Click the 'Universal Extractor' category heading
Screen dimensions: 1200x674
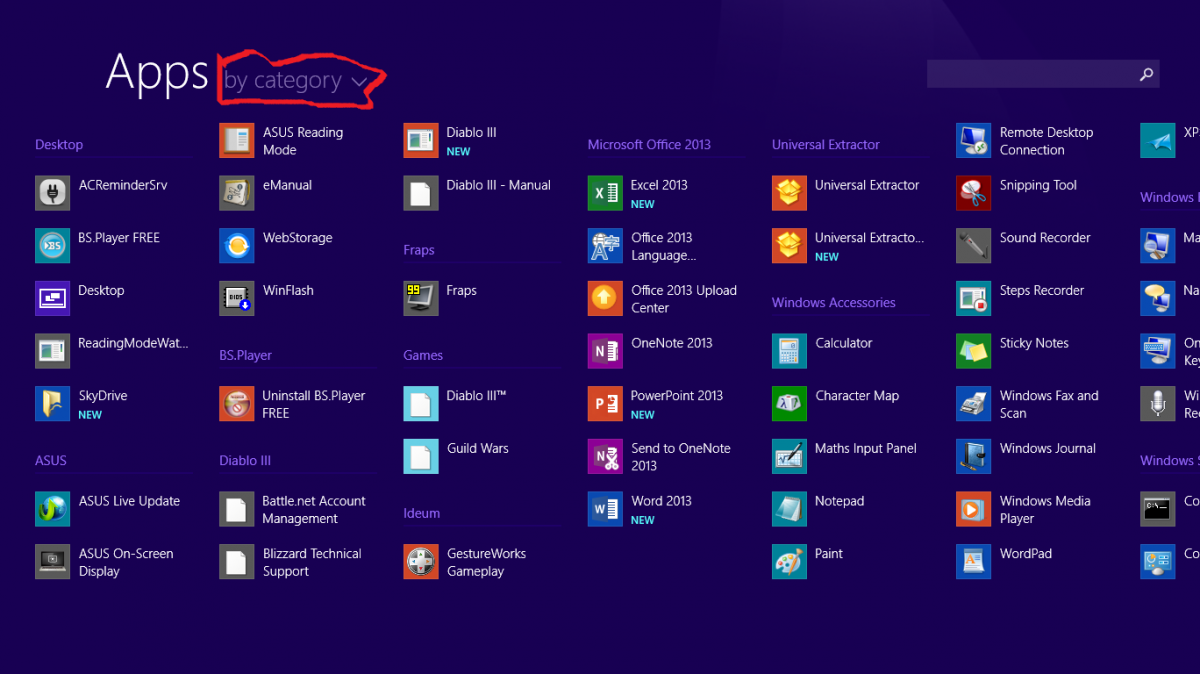click(826, 145)
